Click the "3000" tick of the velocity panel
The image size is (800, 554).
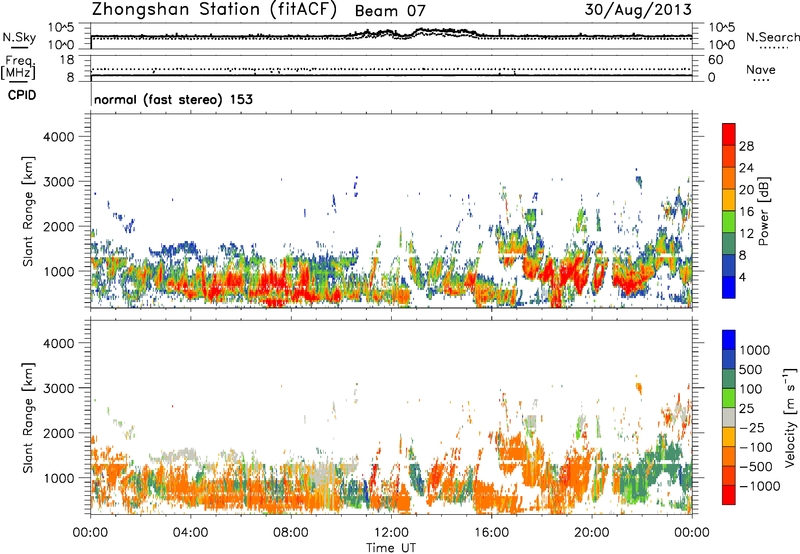click(x=59, y=388)
